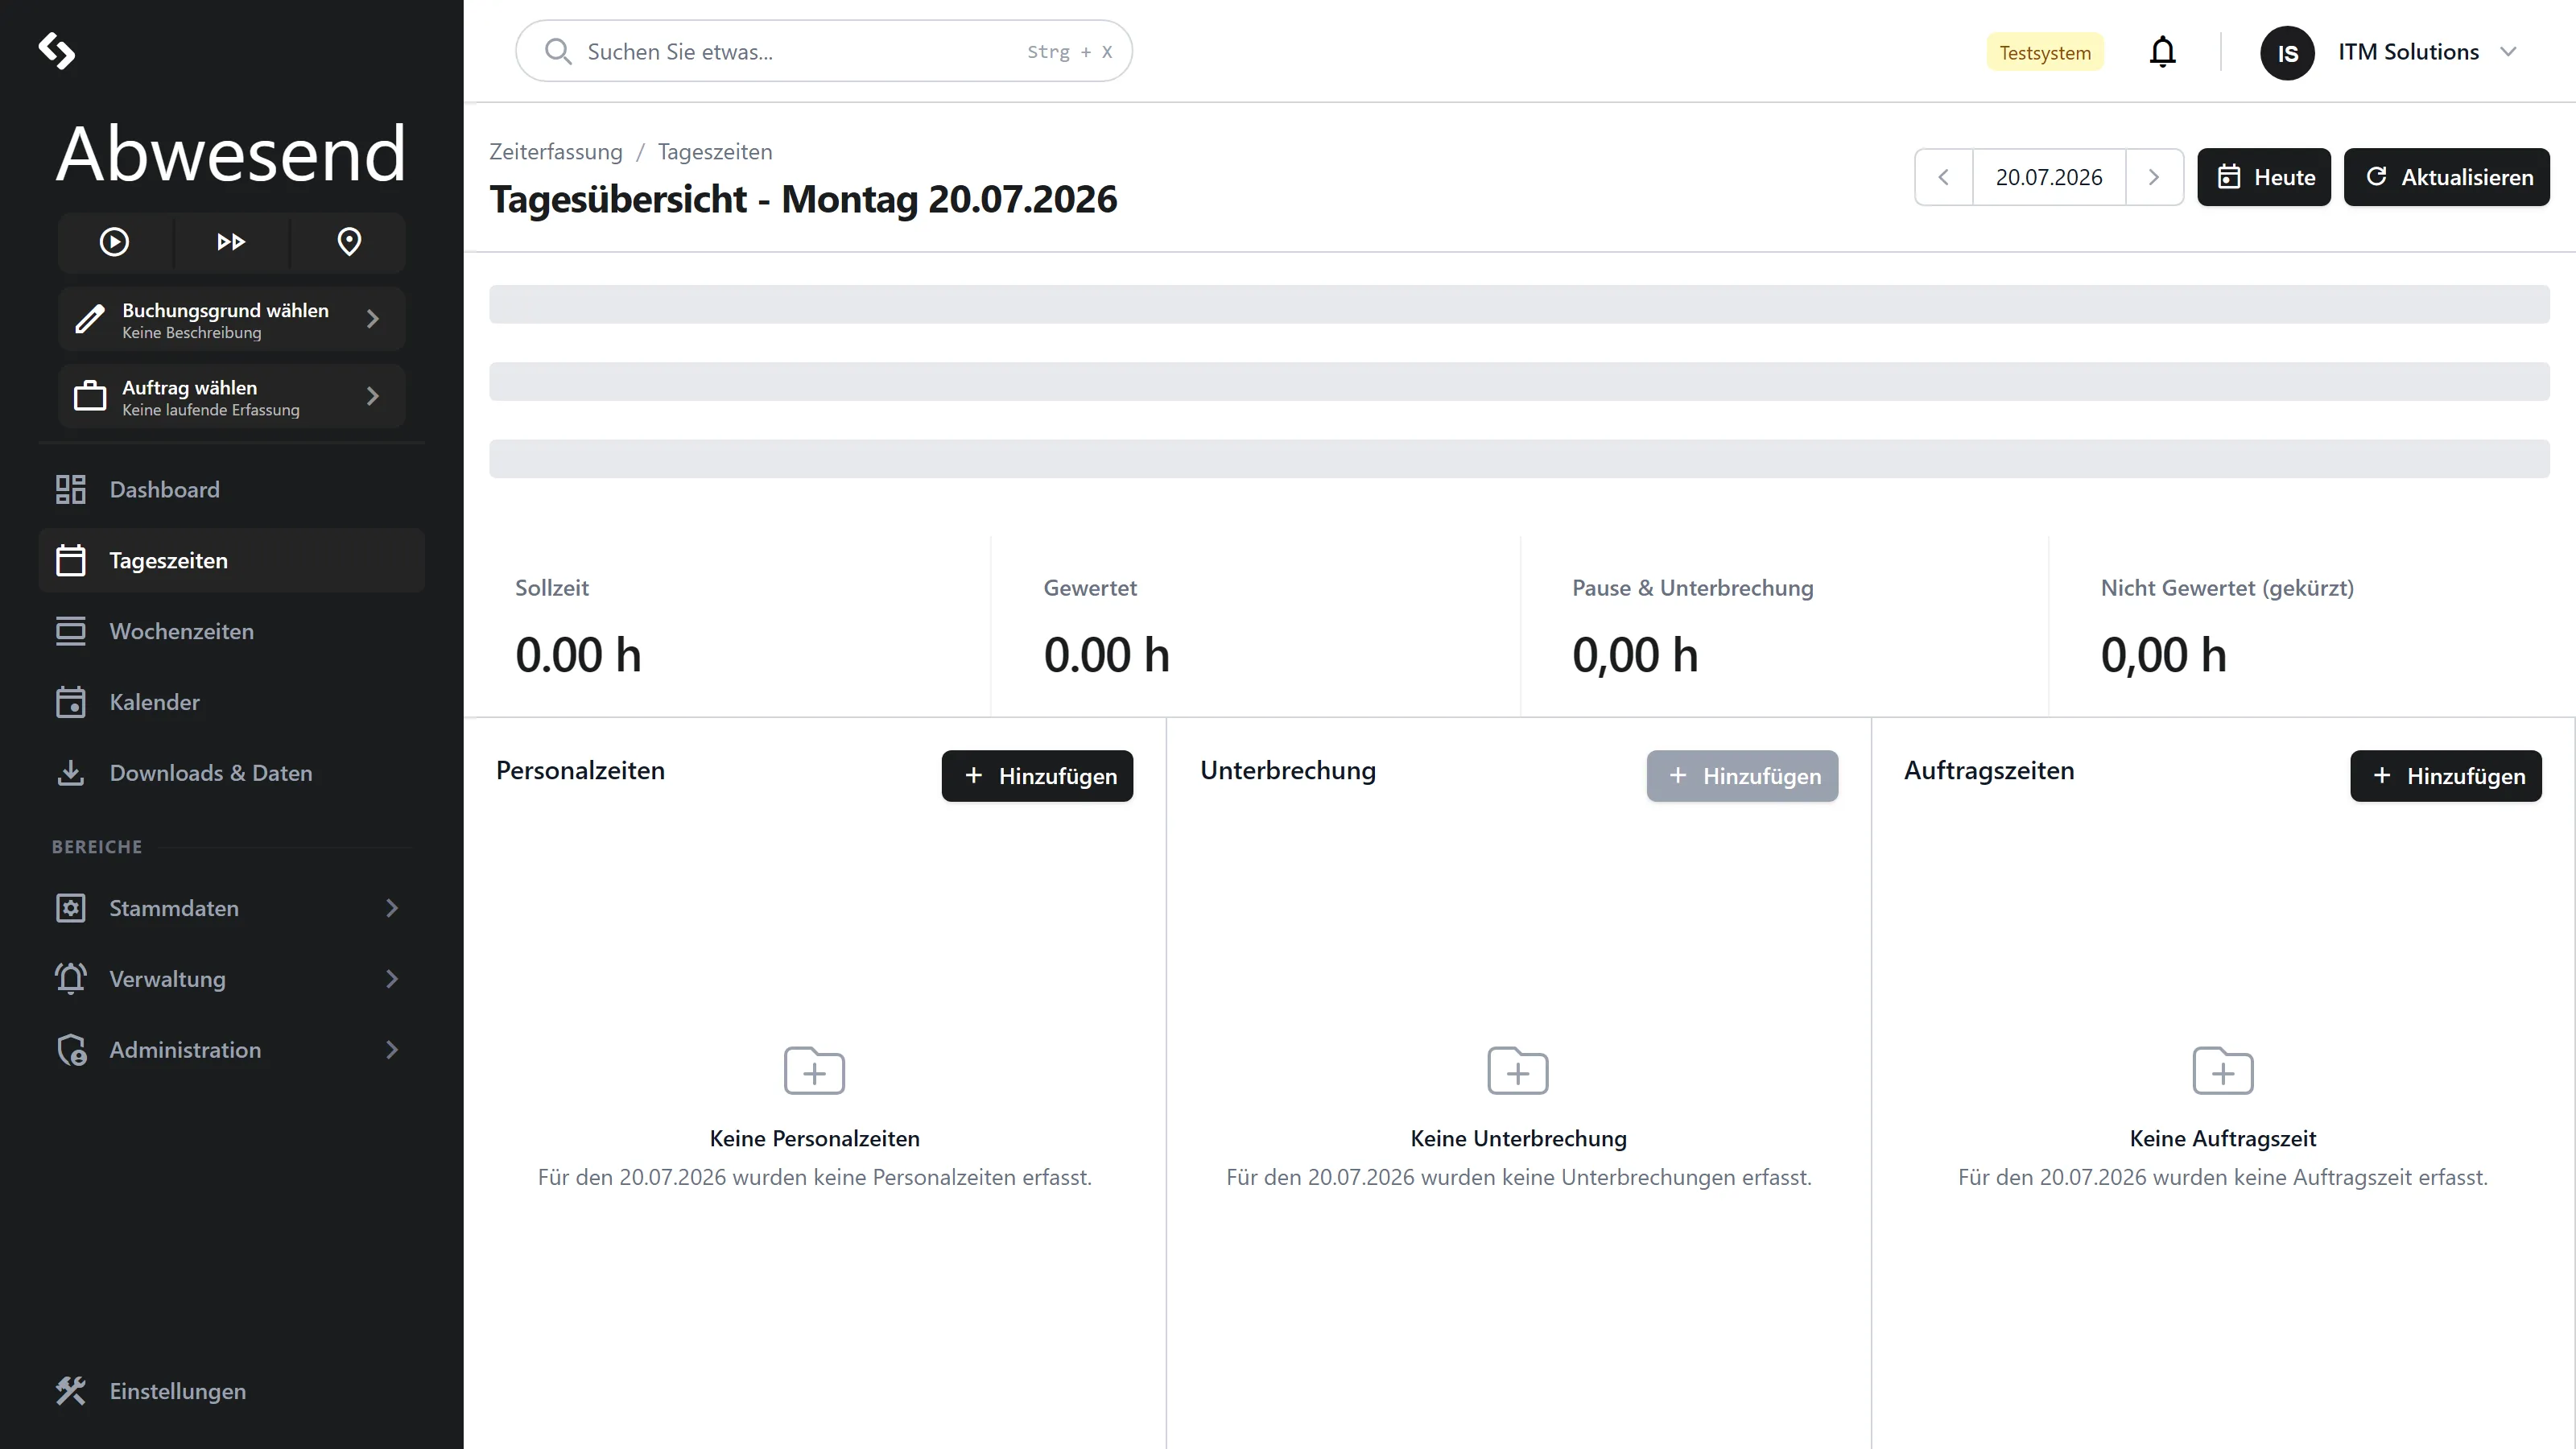Focus the 'Suchen Sie etwas...' search field

(824, 51)
